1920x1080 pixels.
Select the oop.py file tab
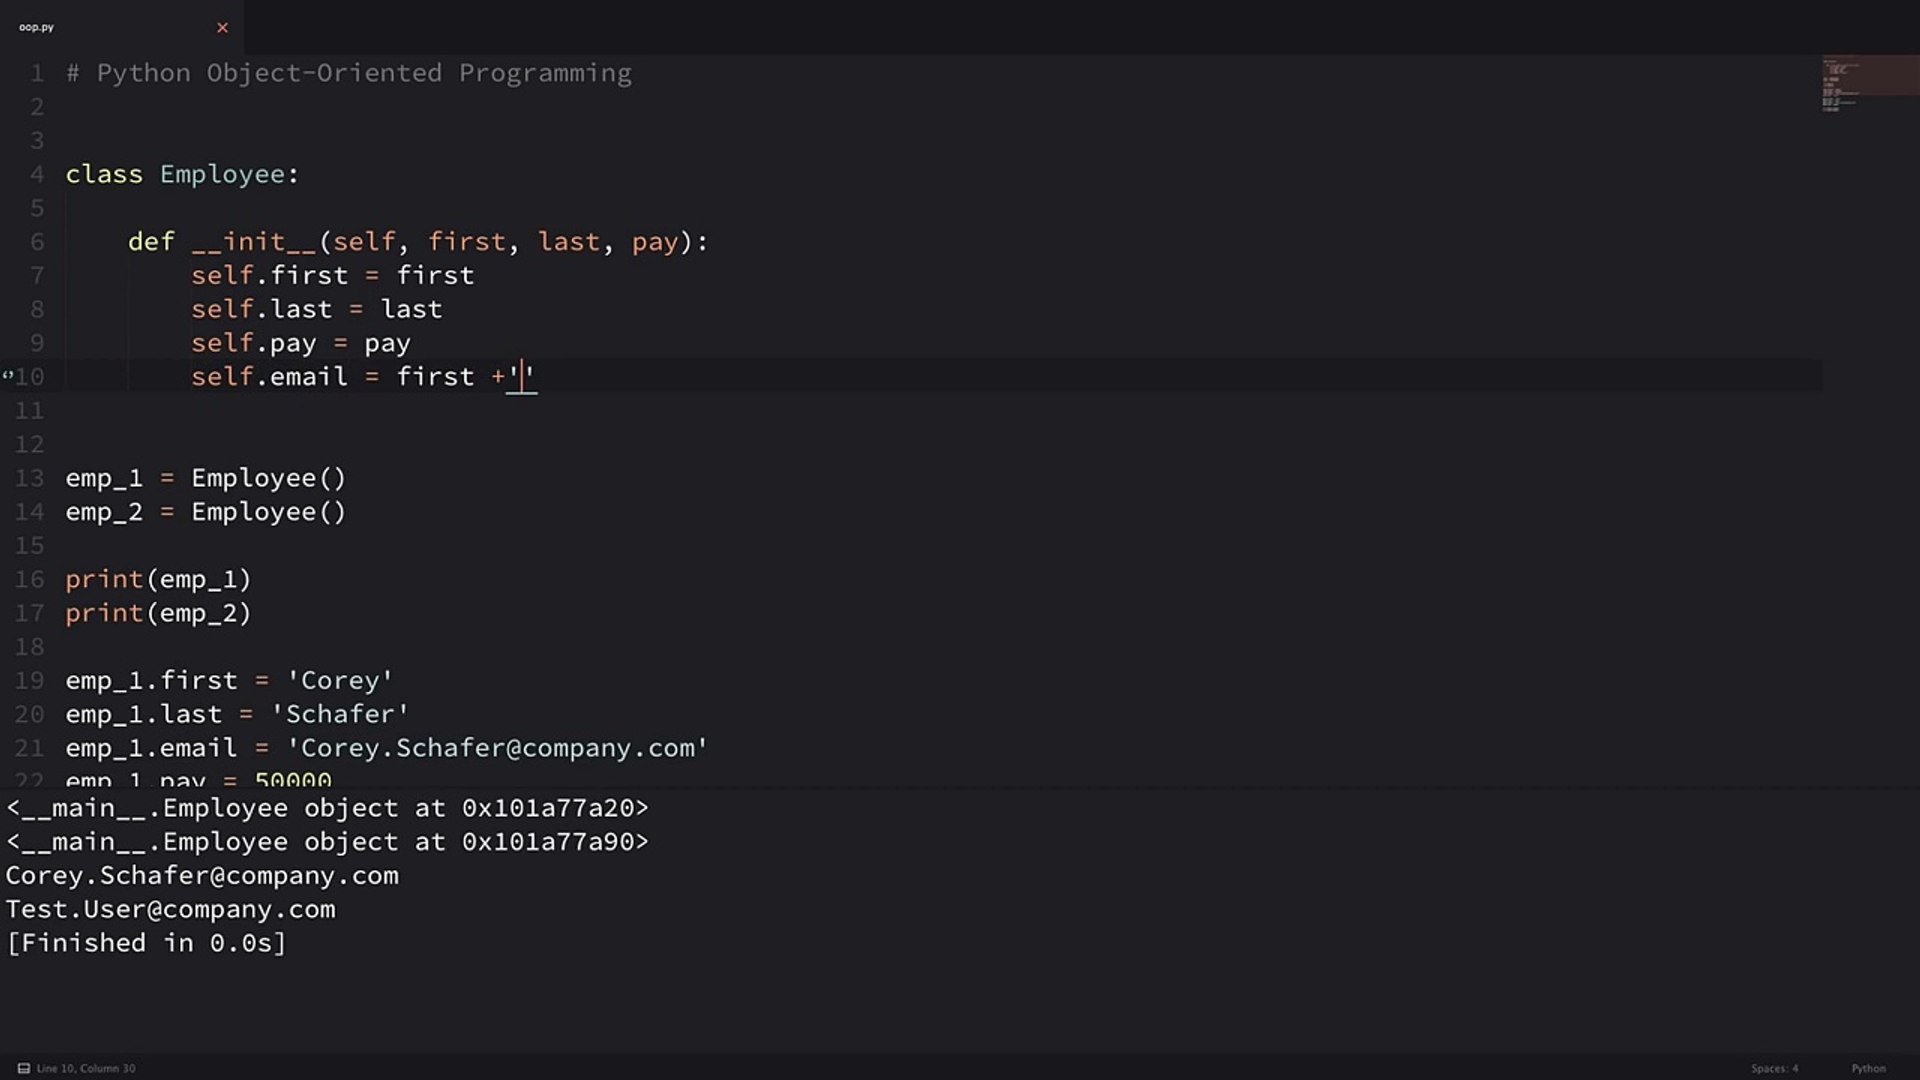pyautogui.click(x=37, y=28)
